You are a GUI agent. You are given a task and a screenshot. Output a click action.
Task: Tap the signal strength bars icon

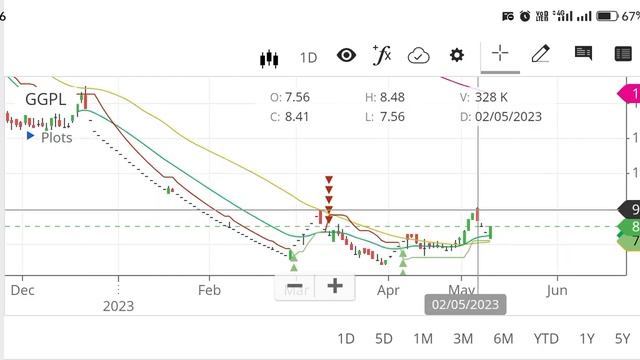click(584, 16)
